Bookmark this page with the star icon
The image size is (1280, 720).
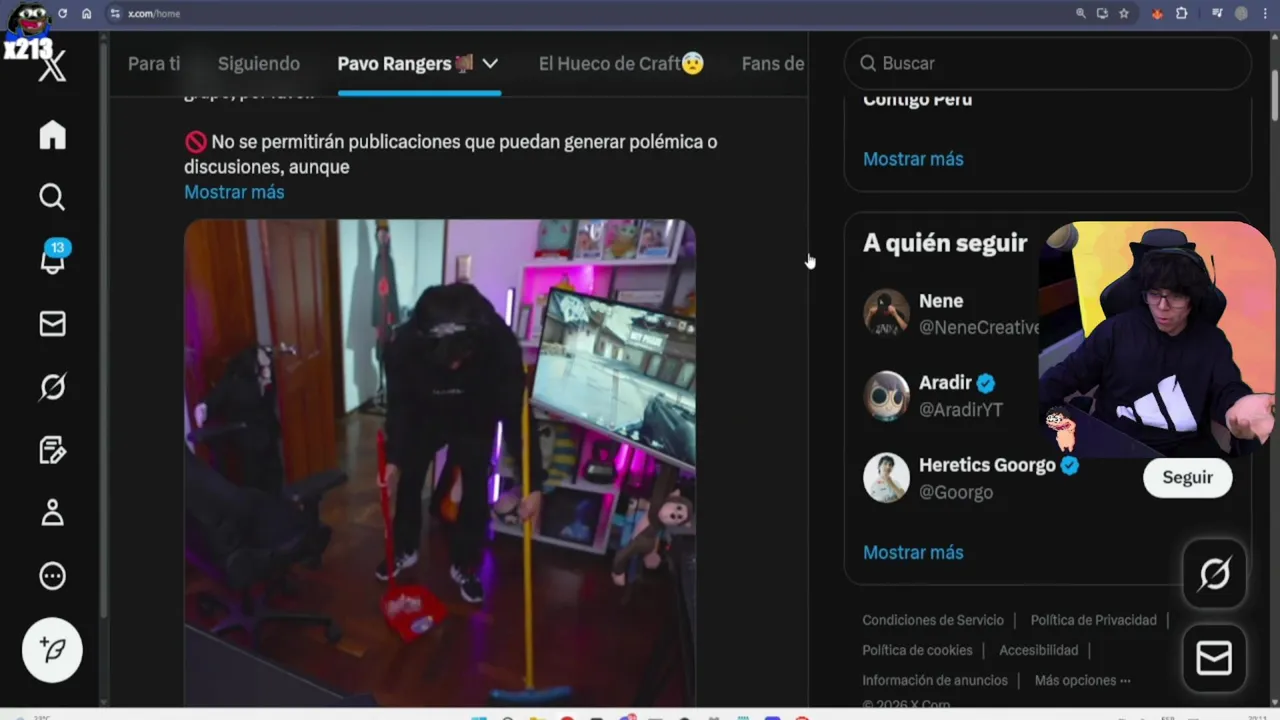tap(1124, 13)
